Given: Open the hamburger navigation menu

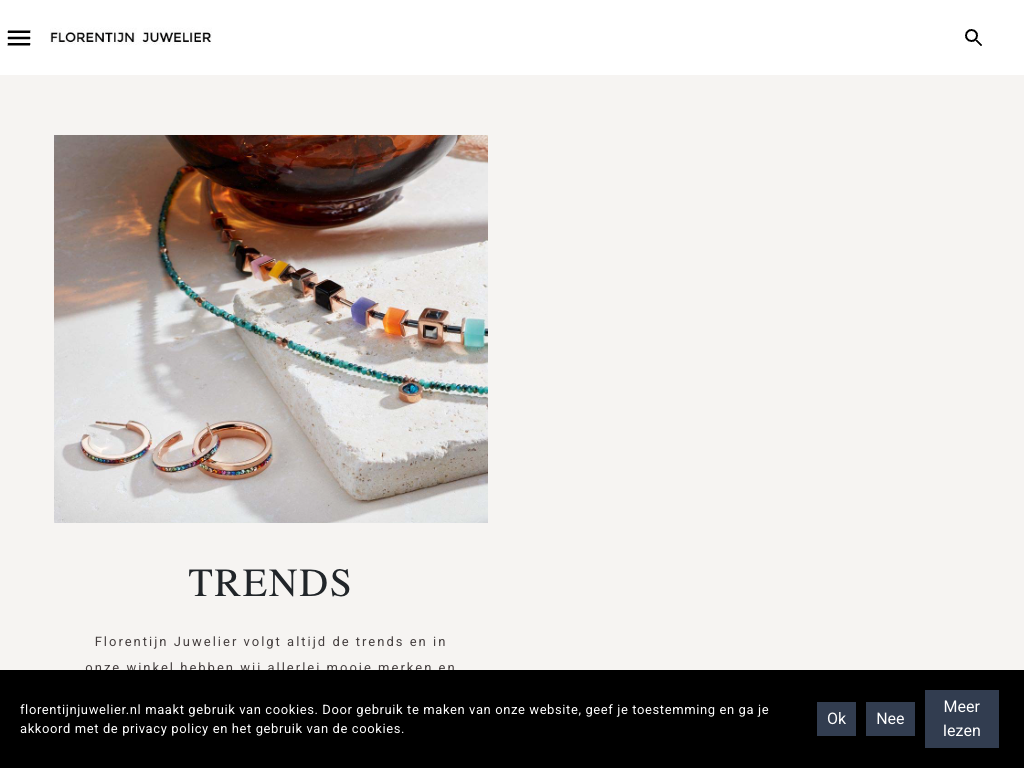Looking at the screenshot, I should click(x=19, y=38).
